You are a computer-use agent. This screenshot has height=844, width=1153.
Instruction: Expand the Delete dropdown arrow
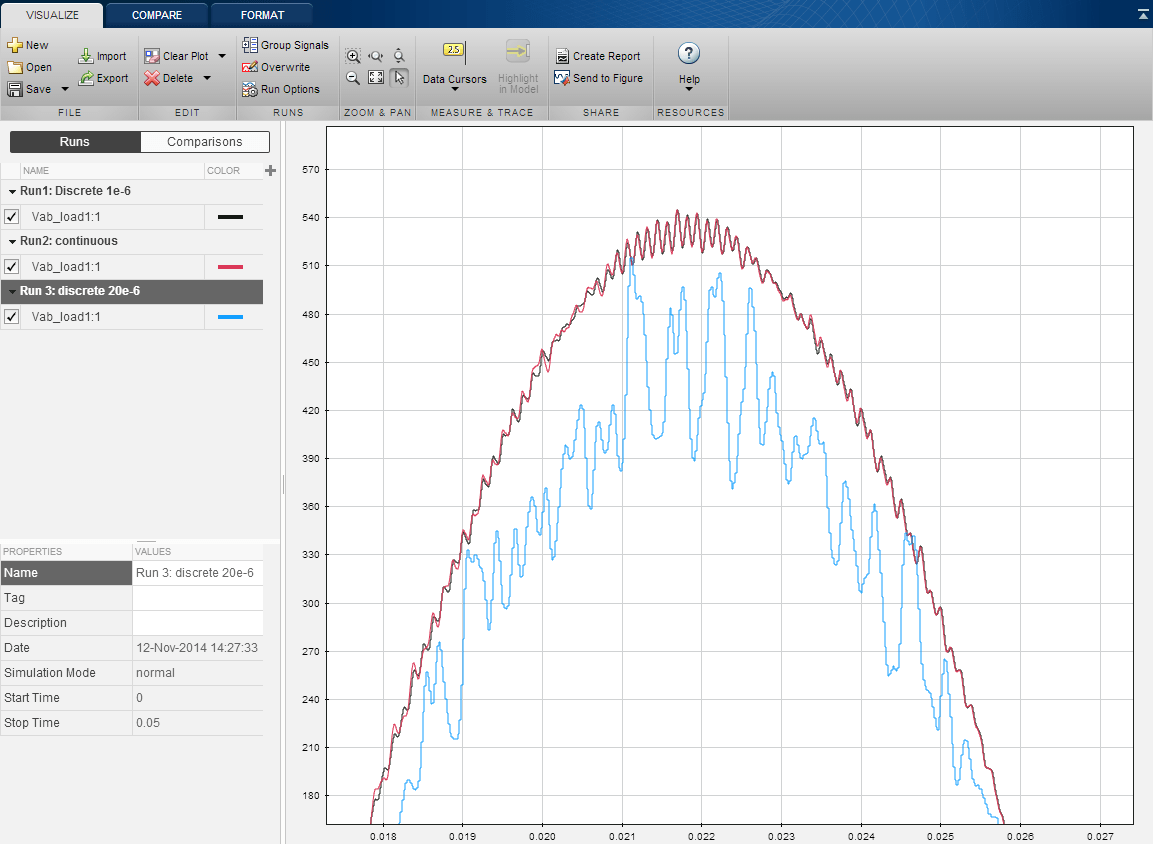pyautogui.click(x=207, y=78)
